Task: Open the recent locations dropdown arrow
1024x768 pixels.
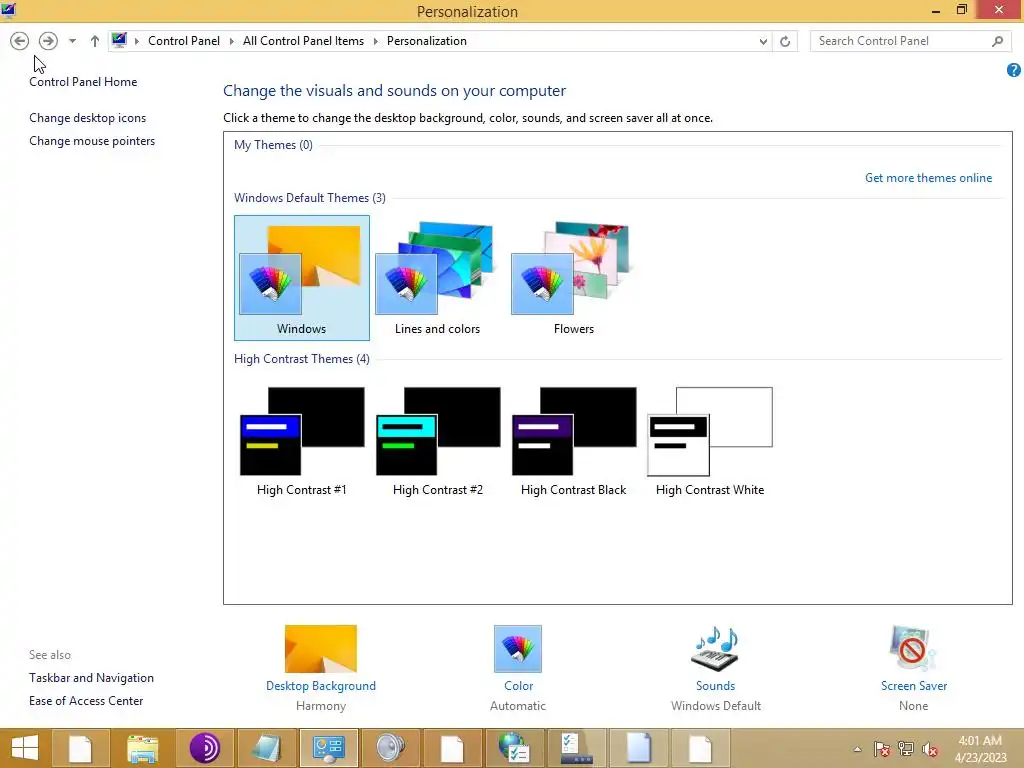Action: pos(72,40)
